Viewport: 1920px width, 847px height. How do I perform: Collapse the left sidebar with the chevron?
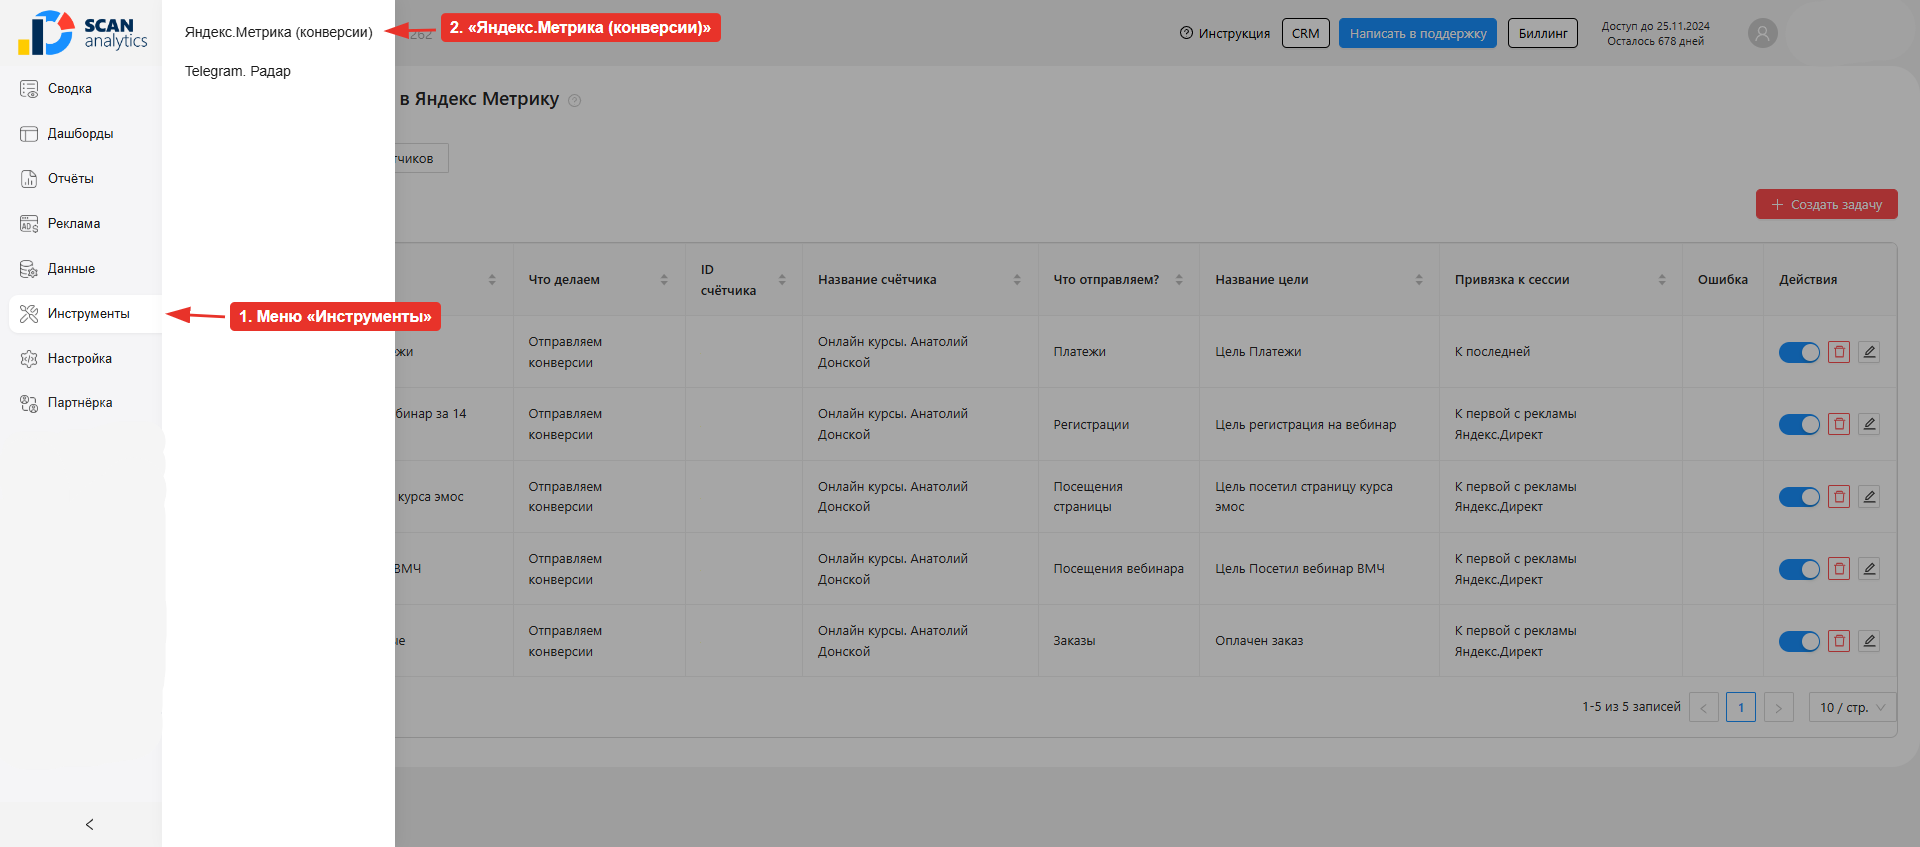[90, 824]
